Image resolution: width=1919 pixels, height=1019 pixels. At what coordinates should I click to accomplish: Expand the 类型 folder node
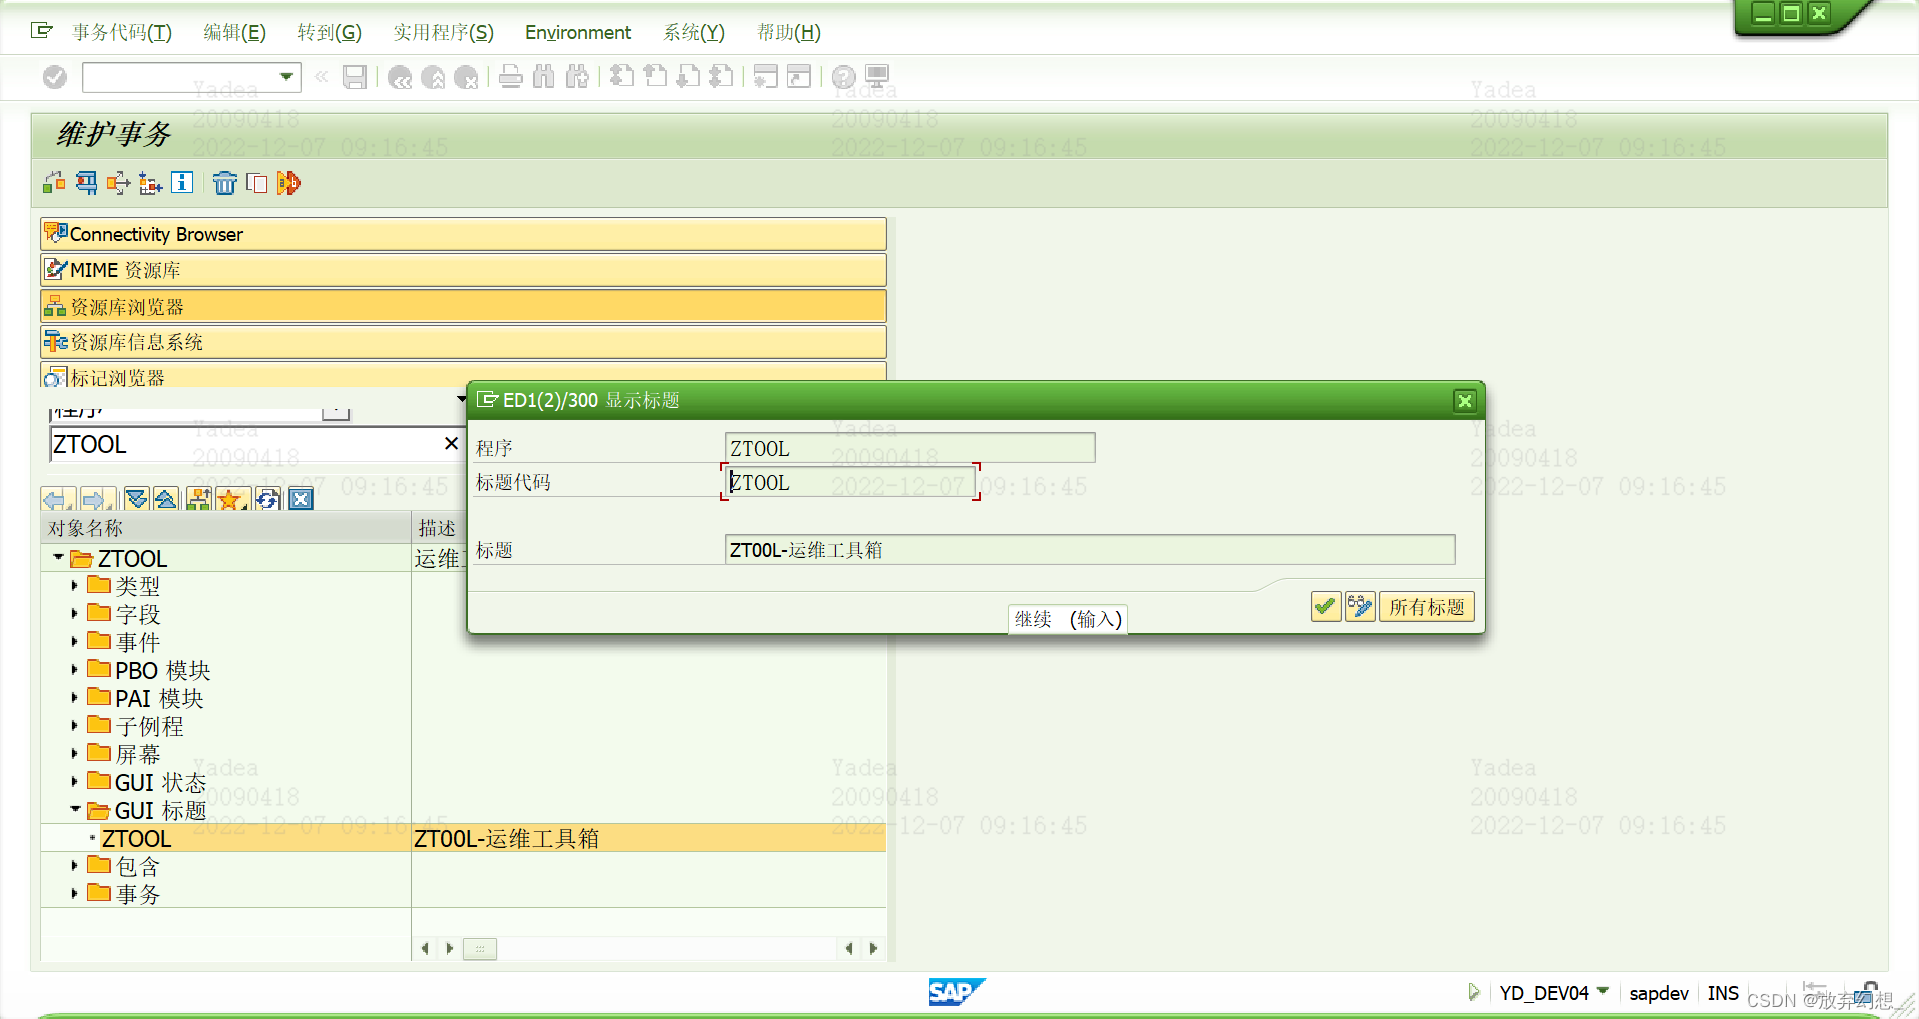[x=74, y=586]
